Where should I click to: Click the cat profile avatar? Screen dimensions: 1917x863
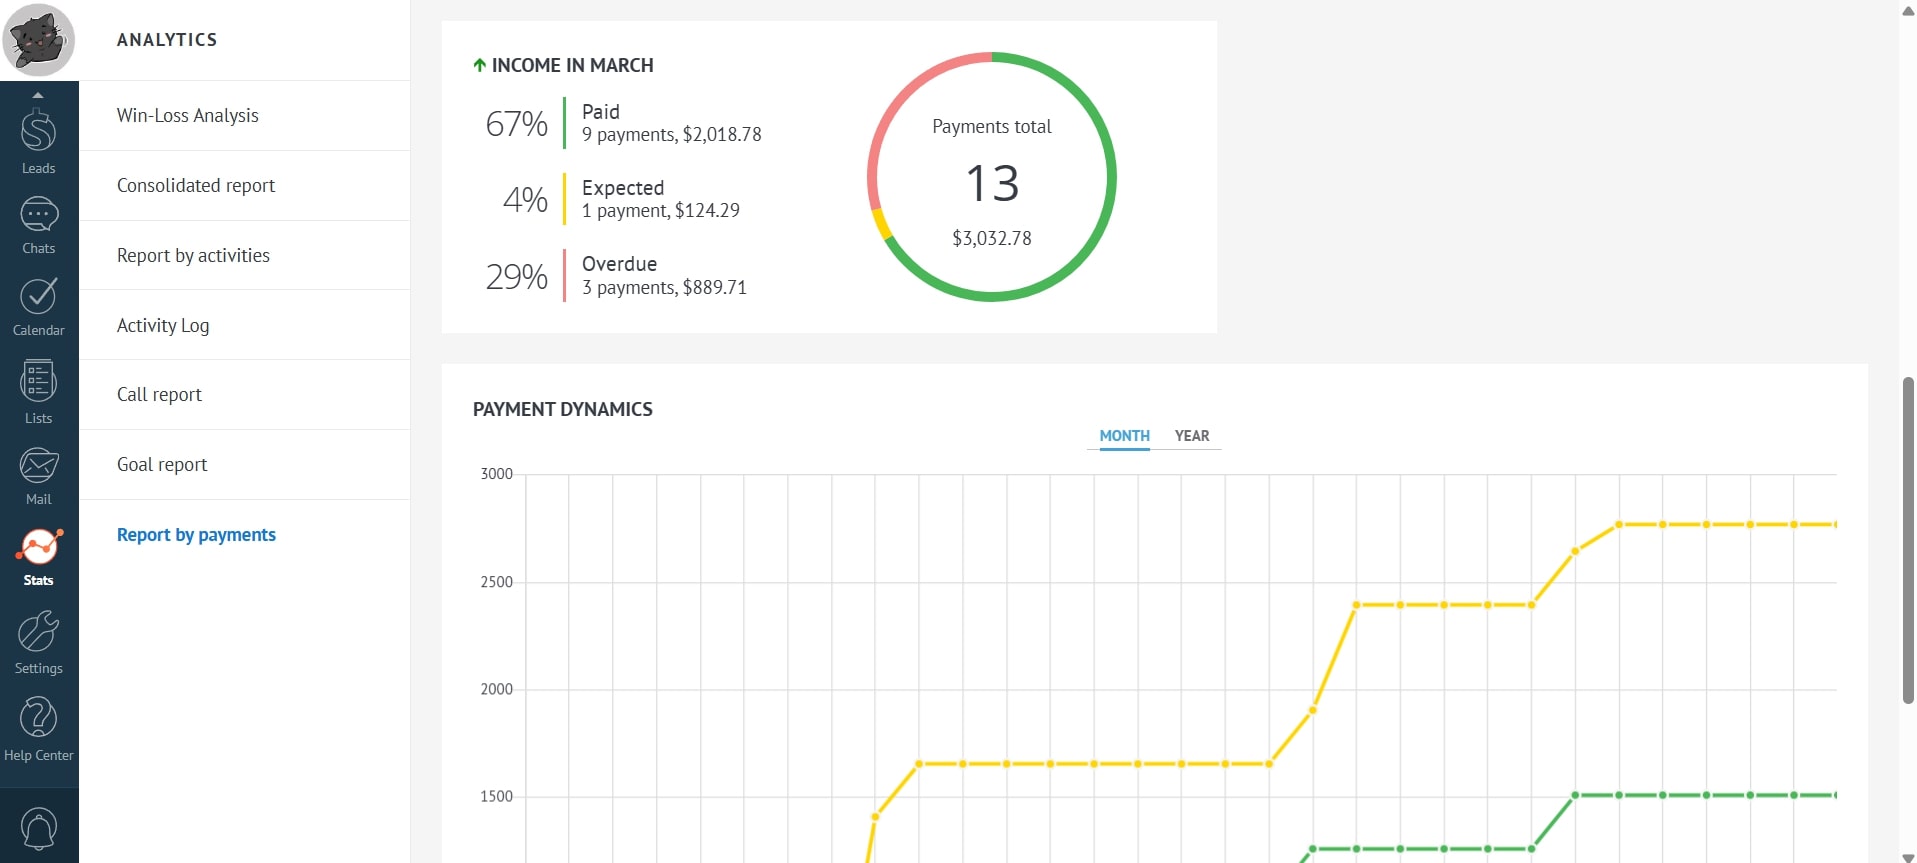[x=39, y=40]
